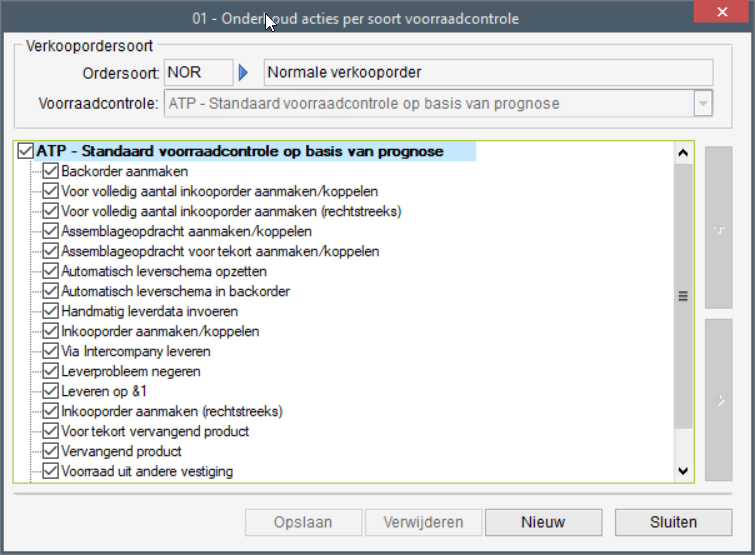
Task: Click the Sluiten button
Action: [x=671, y=521]
